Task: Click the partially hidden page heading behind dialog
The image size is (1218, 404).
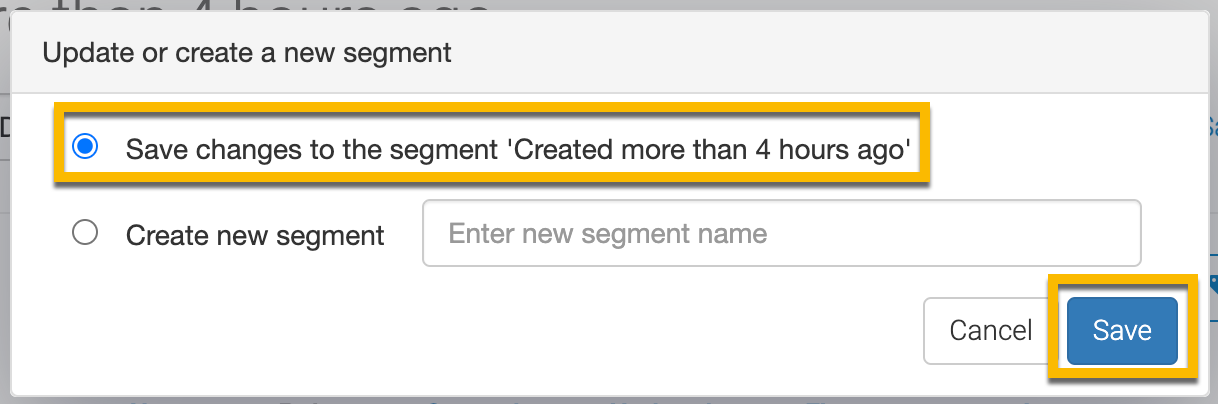Action: click(250, 6)
